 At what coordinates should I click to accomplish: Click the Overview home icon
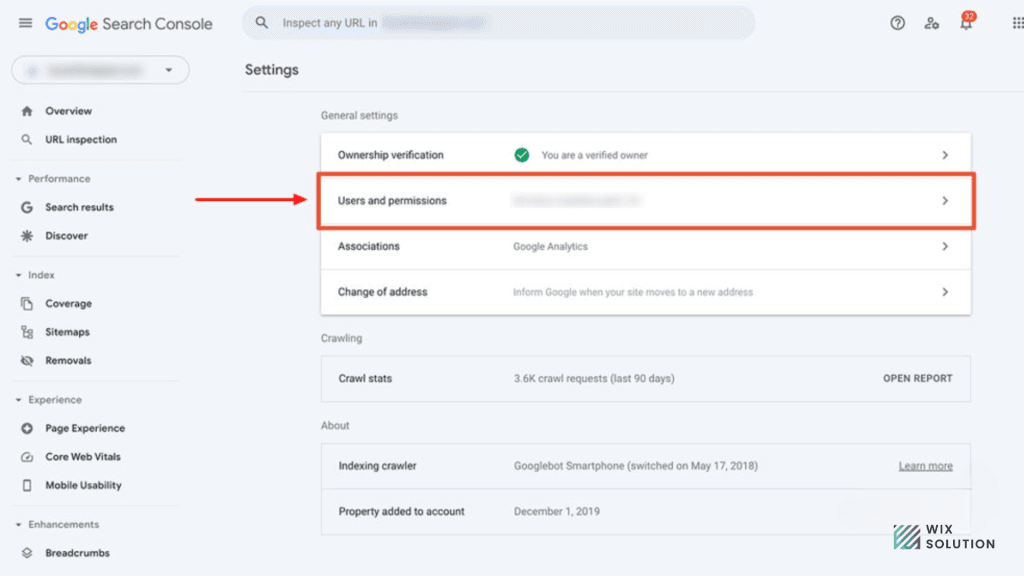(x=27, y=111)
